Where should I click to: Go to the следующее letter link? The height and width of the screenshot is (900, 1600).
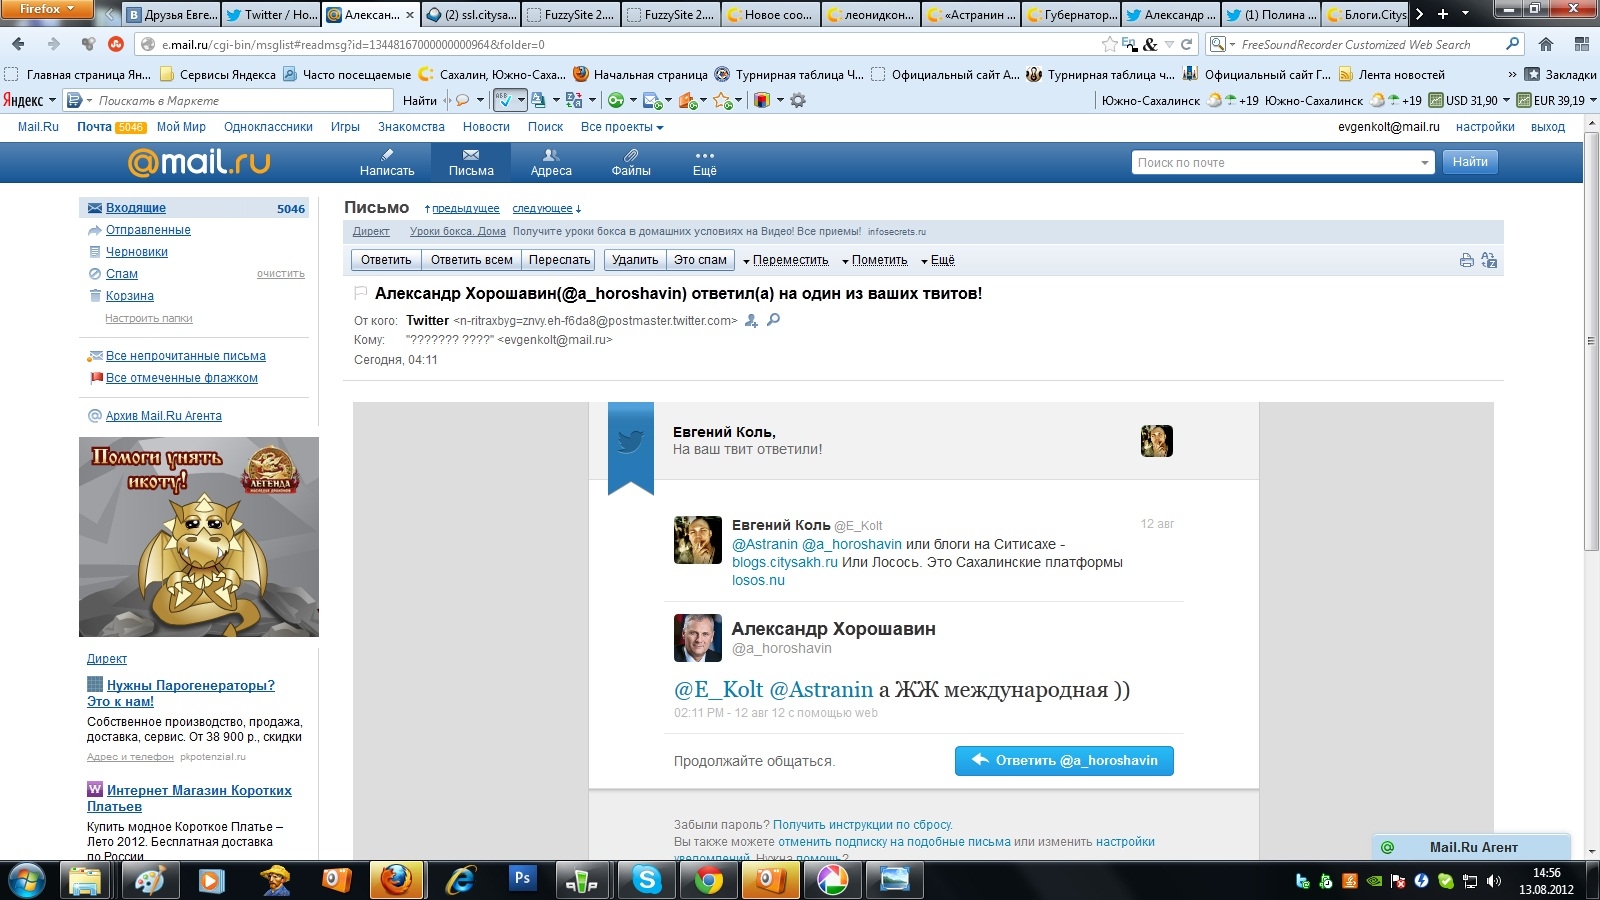click(x=542, y=209)
